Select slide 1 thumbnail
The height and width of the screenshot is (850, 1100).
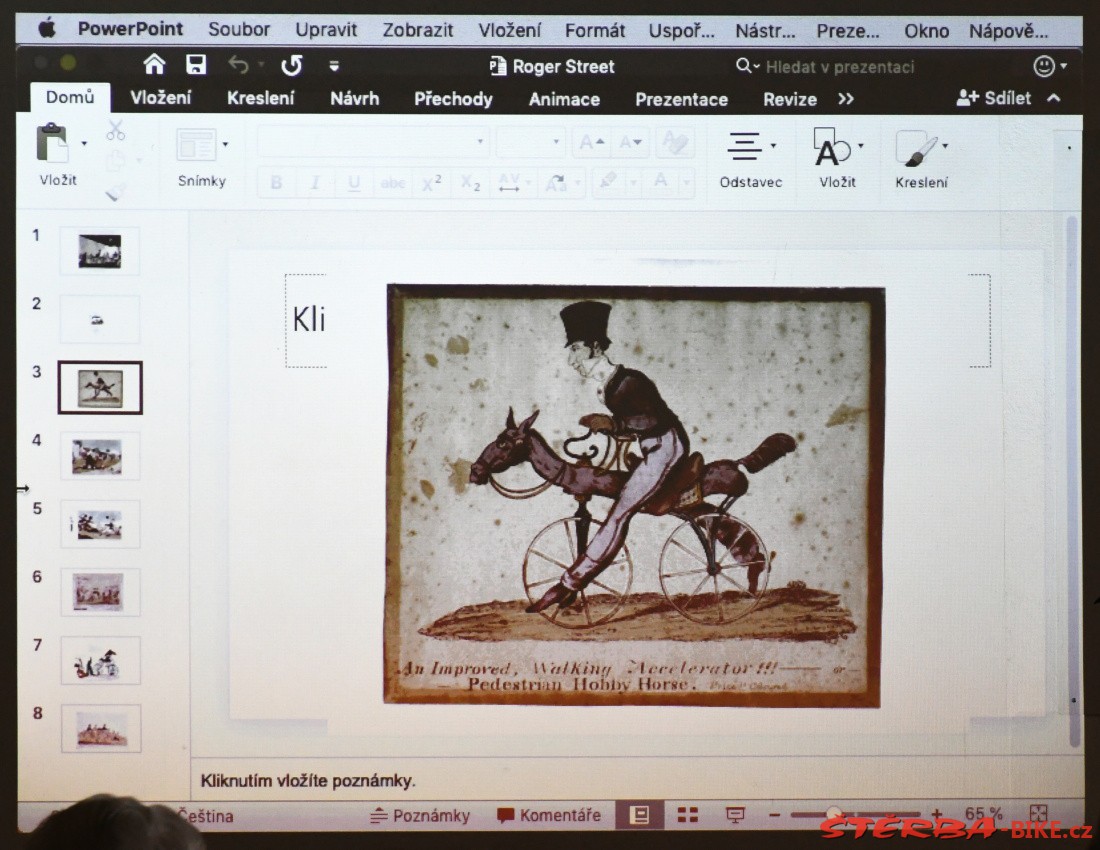[x=100, y=251]
